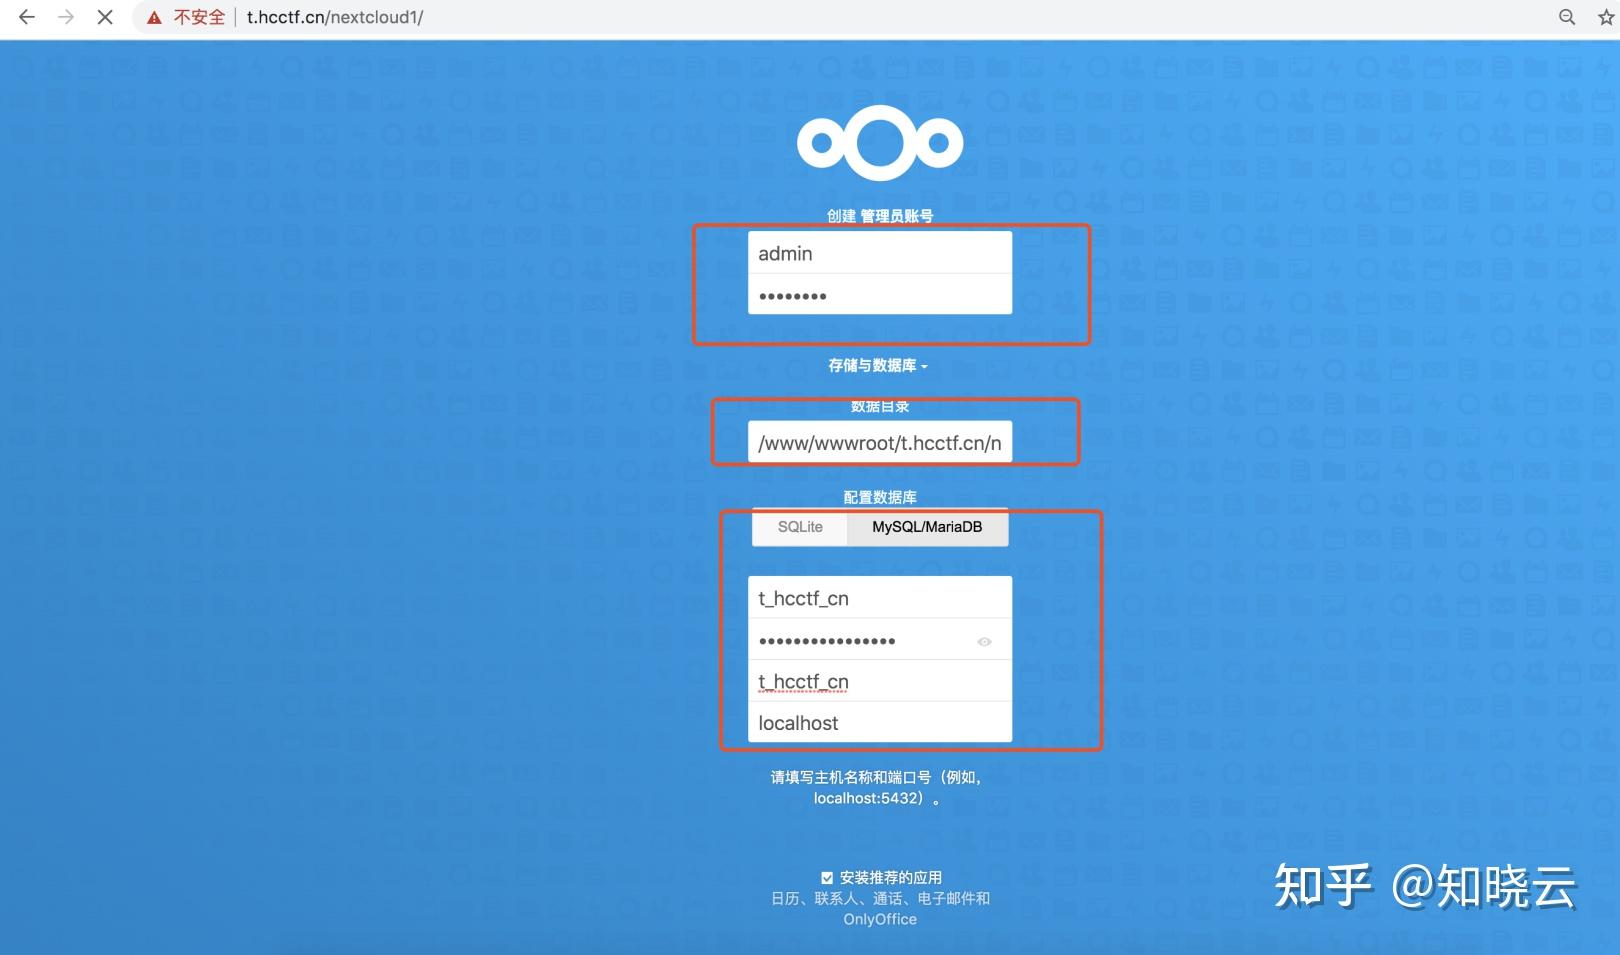Select the MySQL/MariaDB database tab
The height and width of the screenshot is (955, 1620).
tap(927, 527)
